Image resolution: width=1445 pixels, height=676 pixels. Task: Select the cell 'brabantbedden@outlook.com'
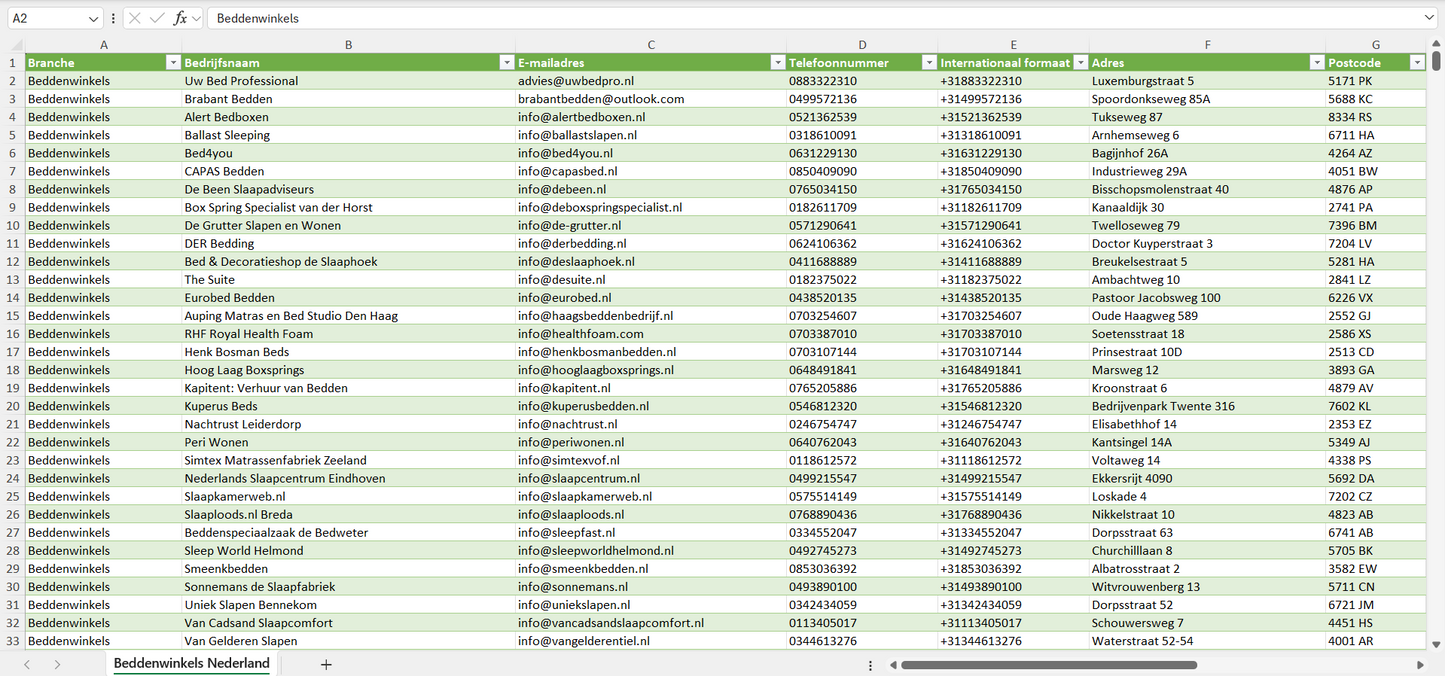pyautogui.click(x=651, y=99)
